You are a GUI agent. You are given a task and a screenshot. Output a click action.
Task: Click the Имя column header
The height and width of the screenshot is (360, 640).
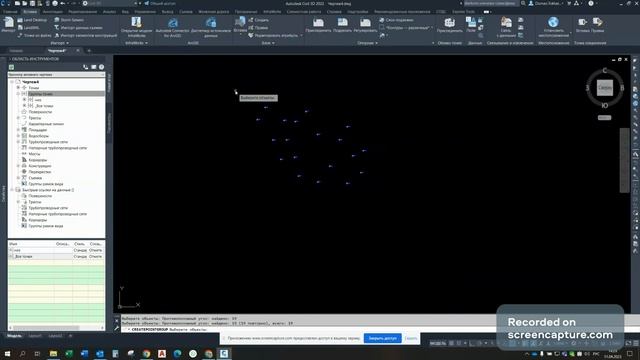[x=31, y=244]
